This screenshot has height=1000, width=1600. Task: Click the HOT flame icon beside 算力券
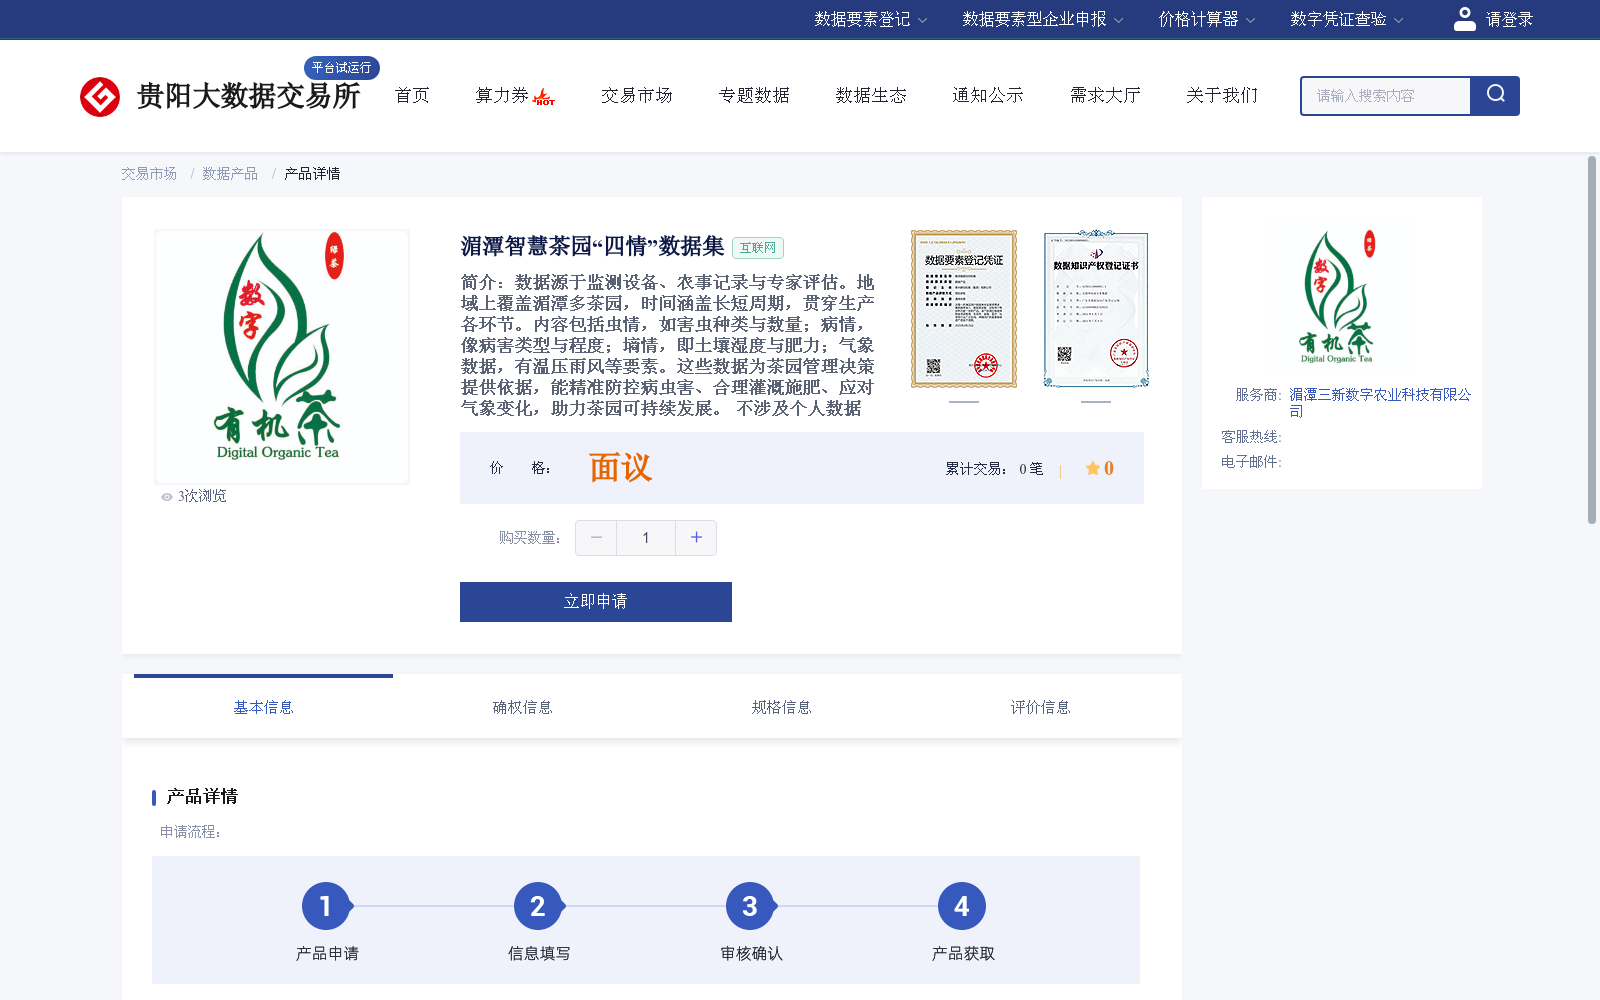[544, 97]
